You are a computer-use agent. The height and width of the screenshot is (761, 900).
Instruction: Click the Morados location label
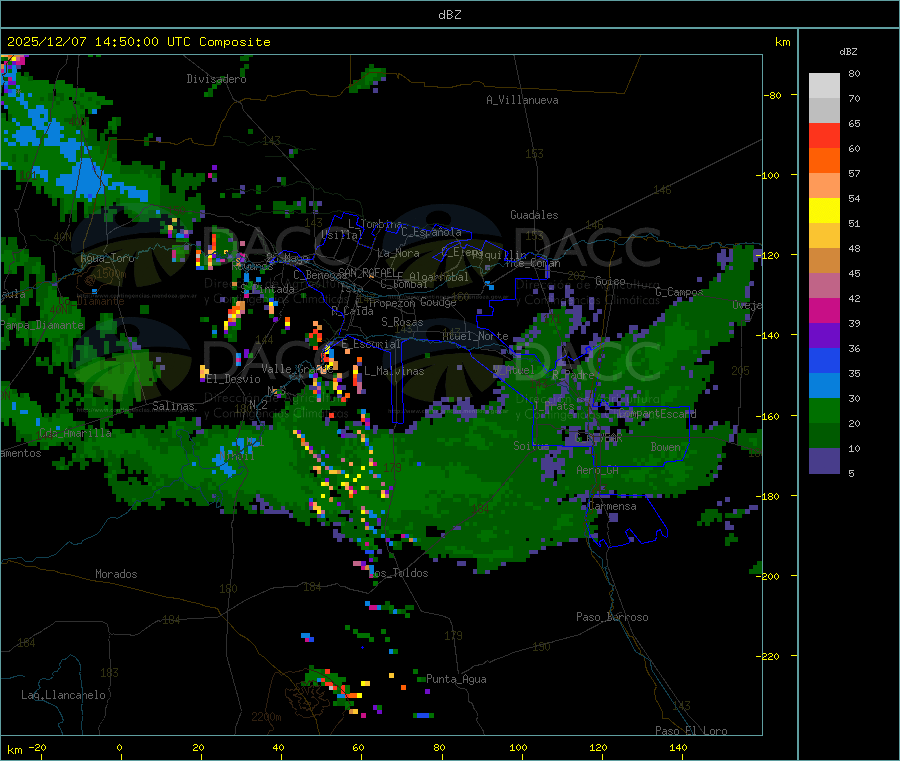(x=117, y=574)
